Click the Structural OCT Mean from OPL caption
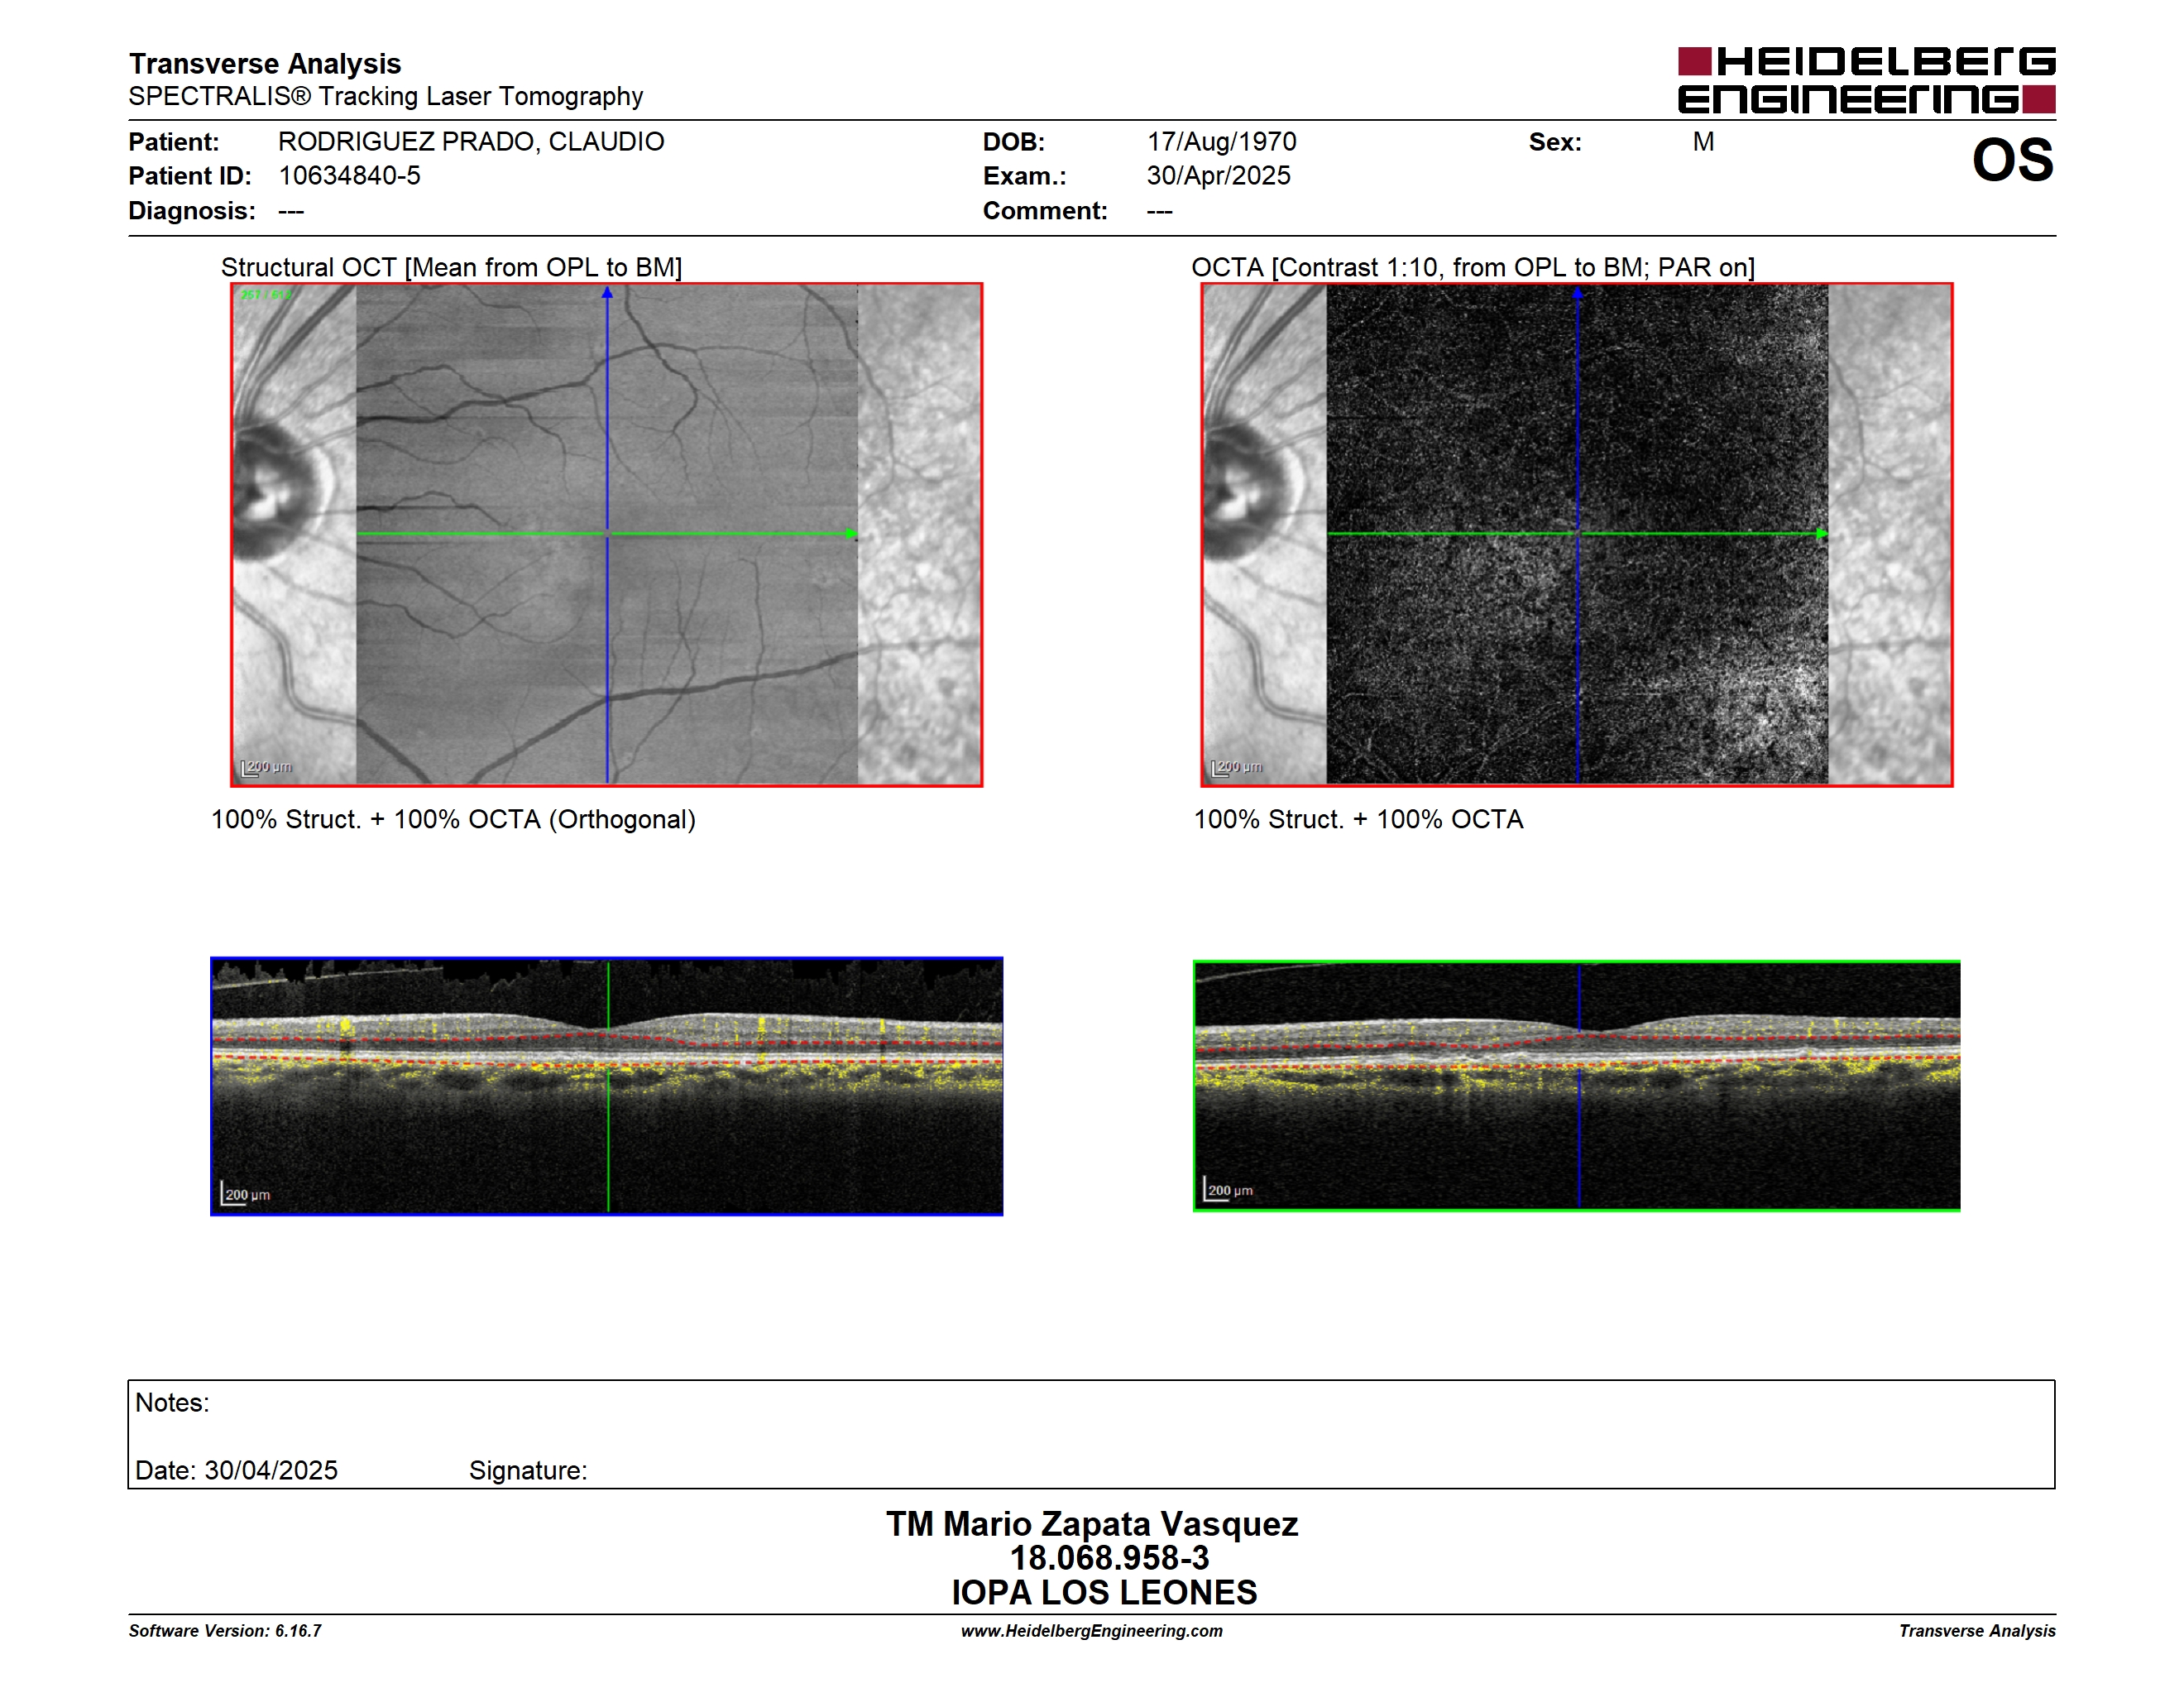The width and height of the screenshot is (2184, 1688). [451, 267]
